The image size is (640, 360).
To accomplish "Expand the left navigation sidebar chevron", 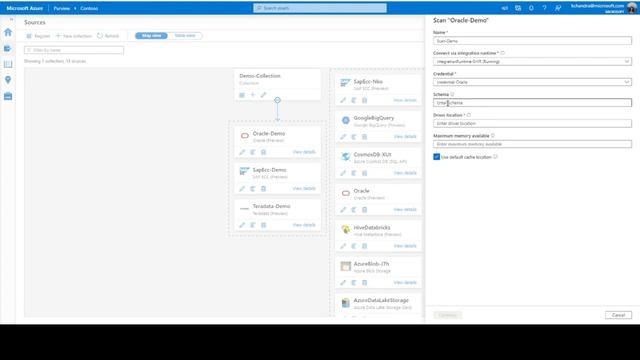I will (x=11, y=19).
